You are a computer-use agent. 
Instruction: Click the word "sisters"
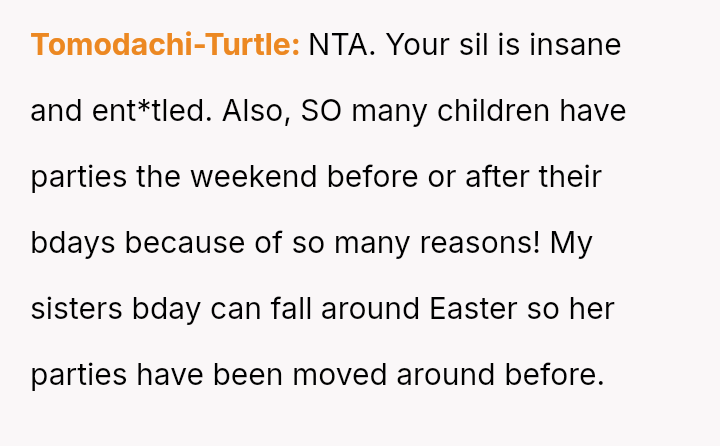(x=77, y=309)
